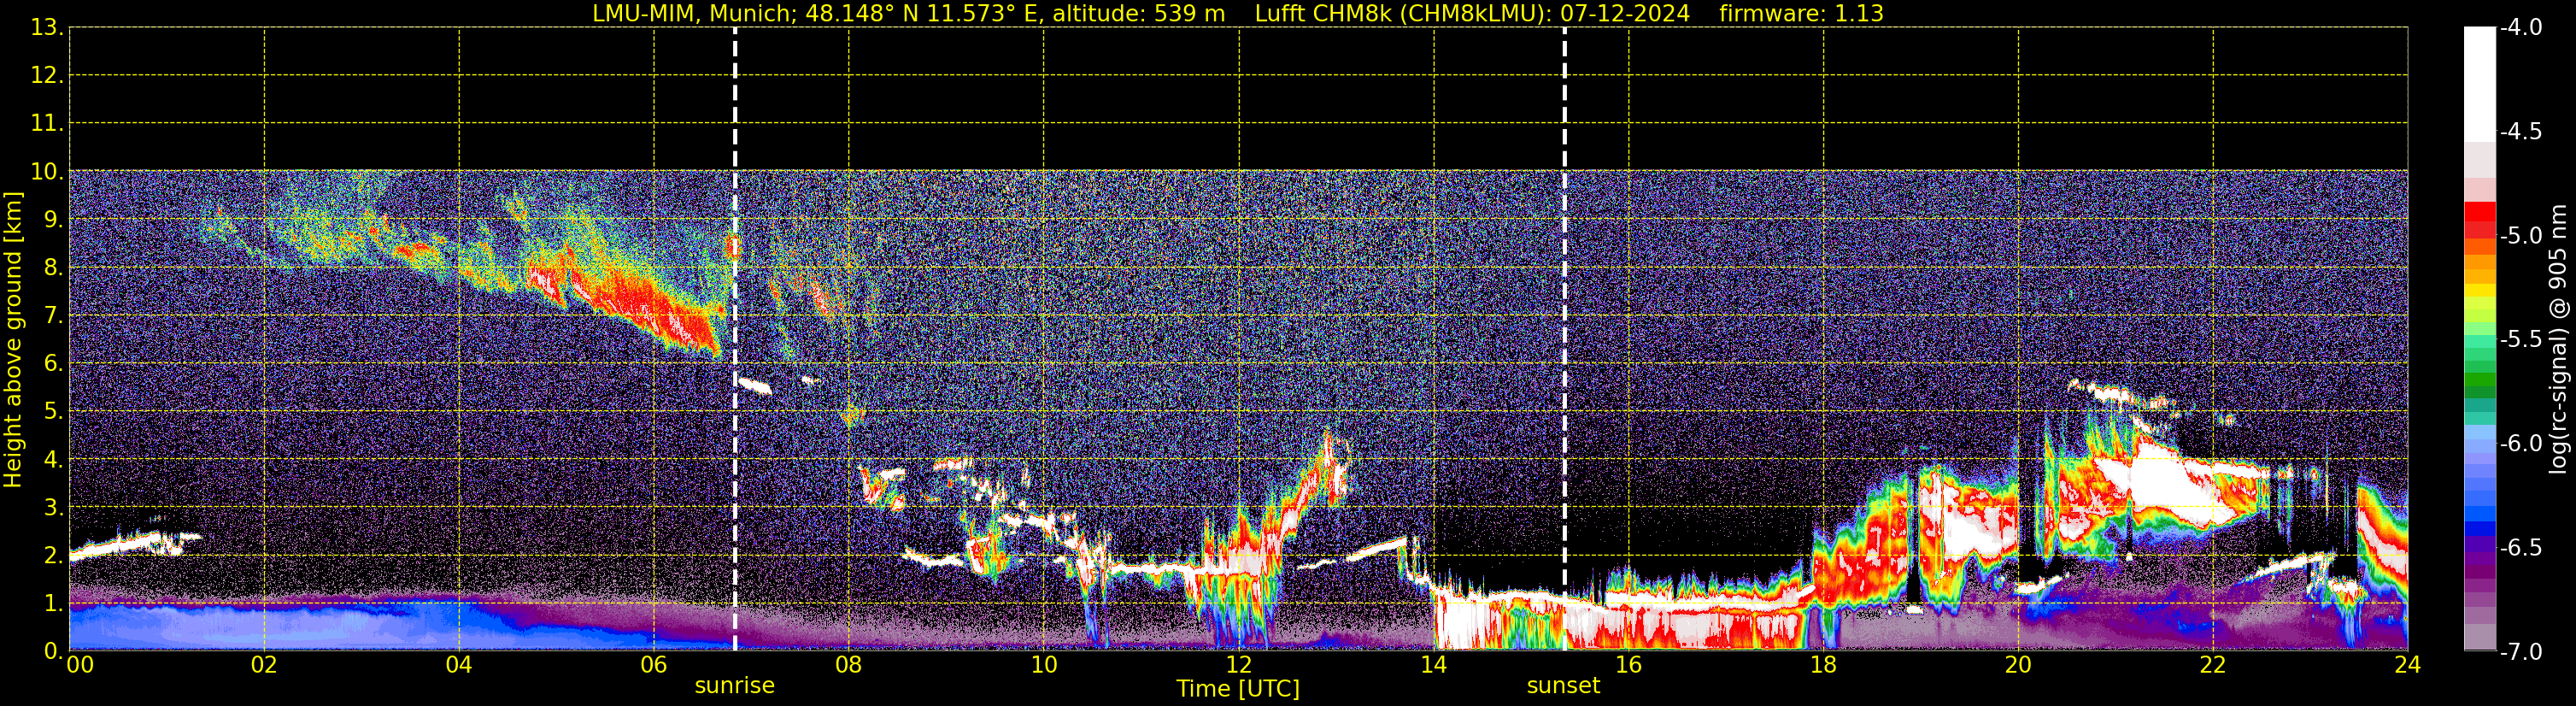Image resolution: width=2576 pixels, height=706 pixels.
Task: Click the "5." height axis tick label
Action: [53, 412]
